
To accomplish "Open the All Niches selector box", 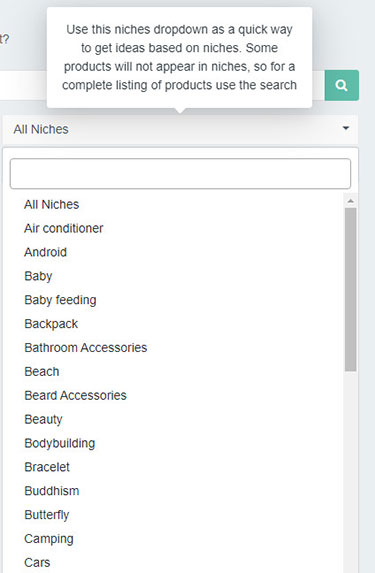I will pyautogui.click(x=181, y=129).
